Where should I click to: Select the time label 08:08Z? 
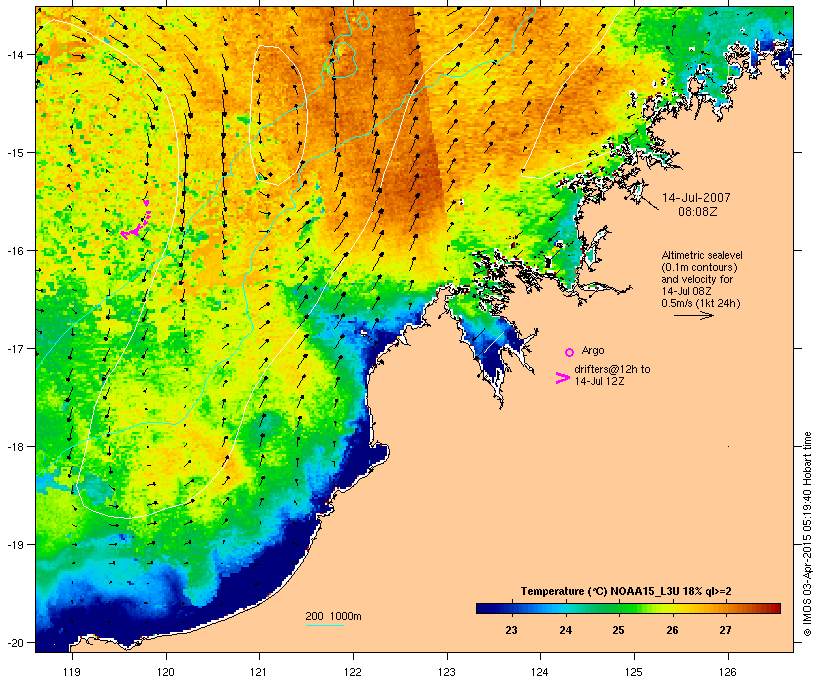tap(698, 212)
